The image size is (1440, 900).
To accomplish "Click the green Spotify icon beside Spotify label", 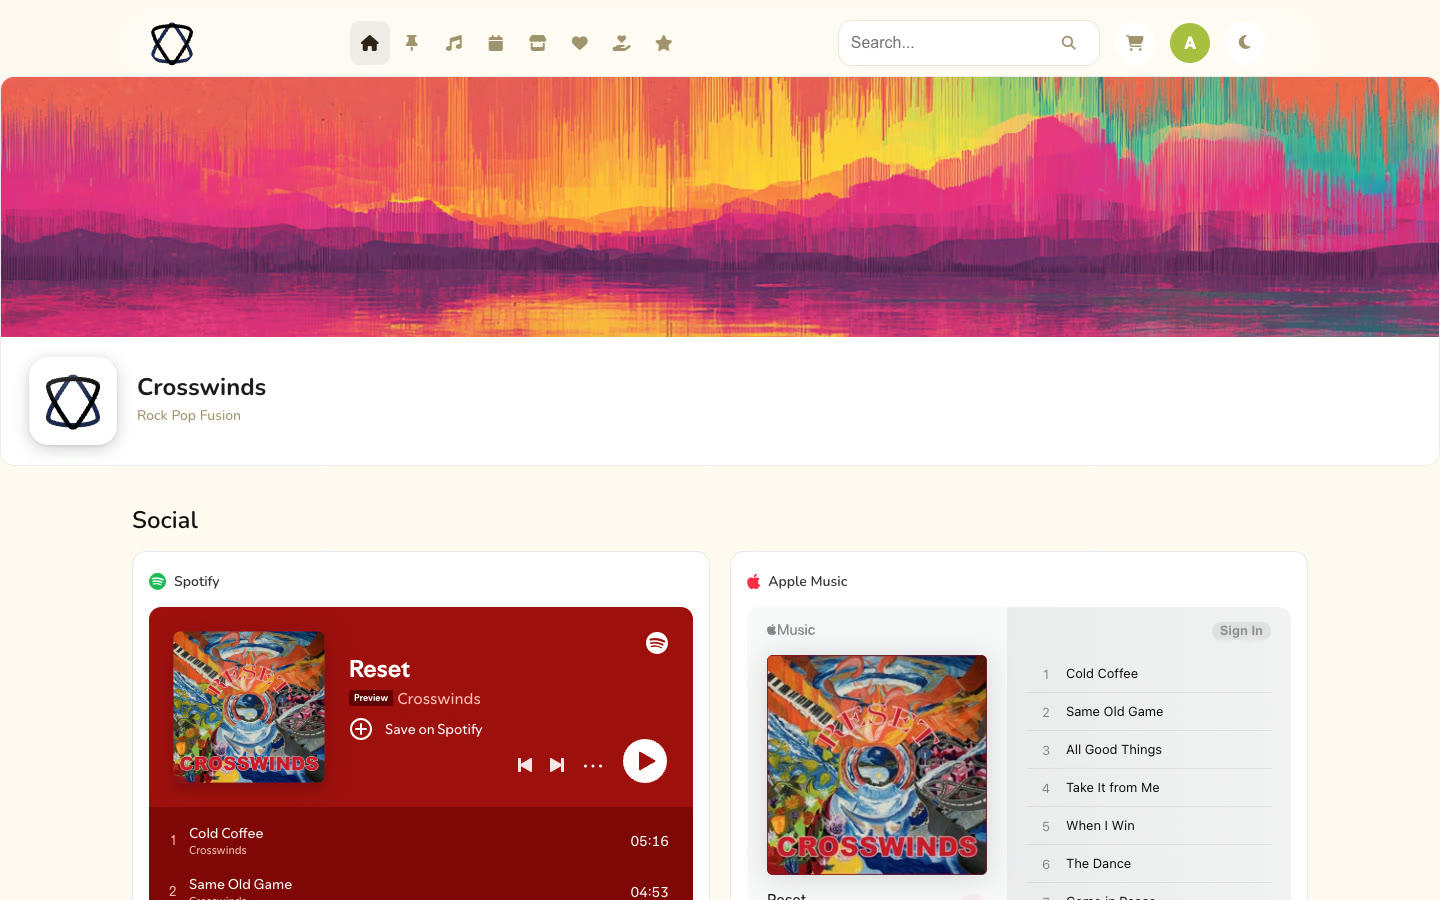I will tap(157, 581).
